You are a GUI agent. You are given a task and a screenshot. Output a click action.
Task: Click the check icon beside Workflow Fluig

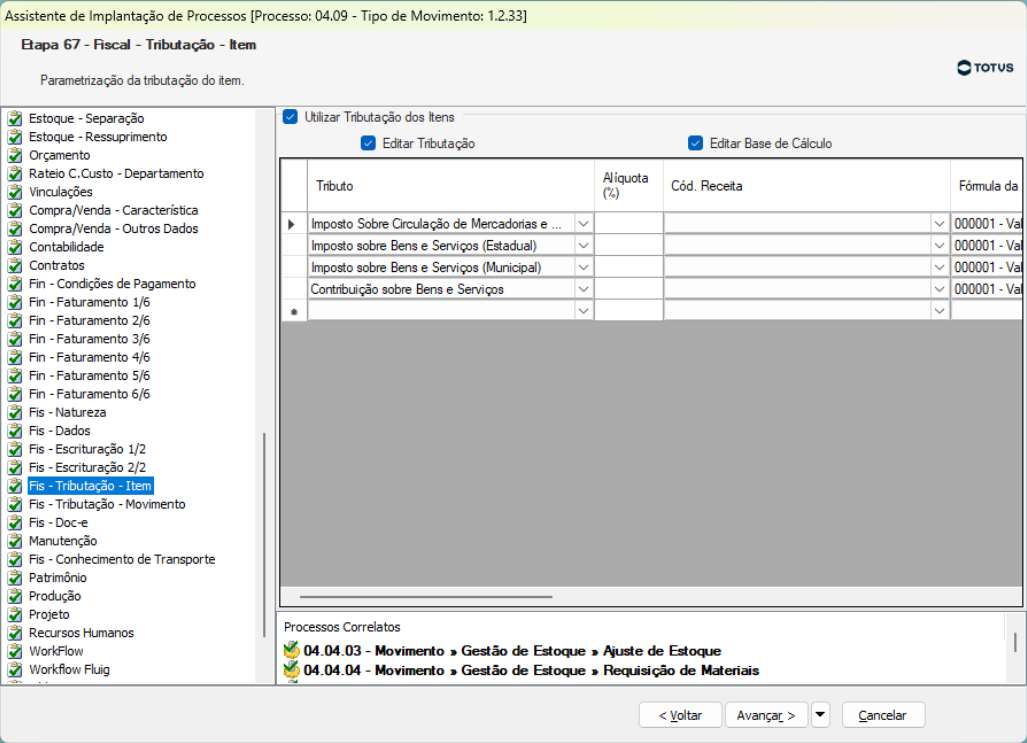coord(15,669)
